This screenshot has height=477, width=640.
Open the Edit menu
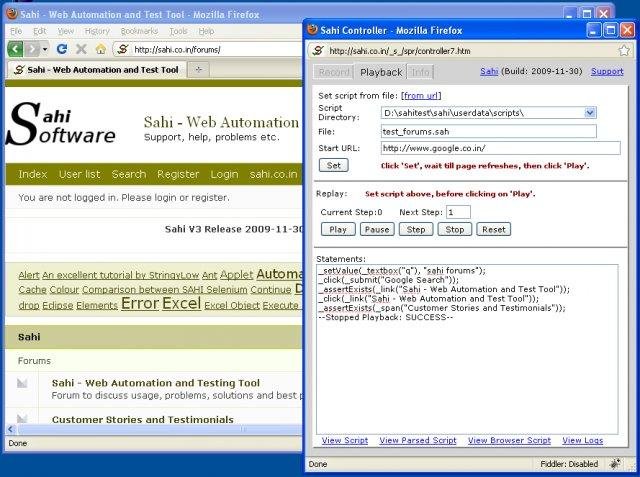click(40, 31)
